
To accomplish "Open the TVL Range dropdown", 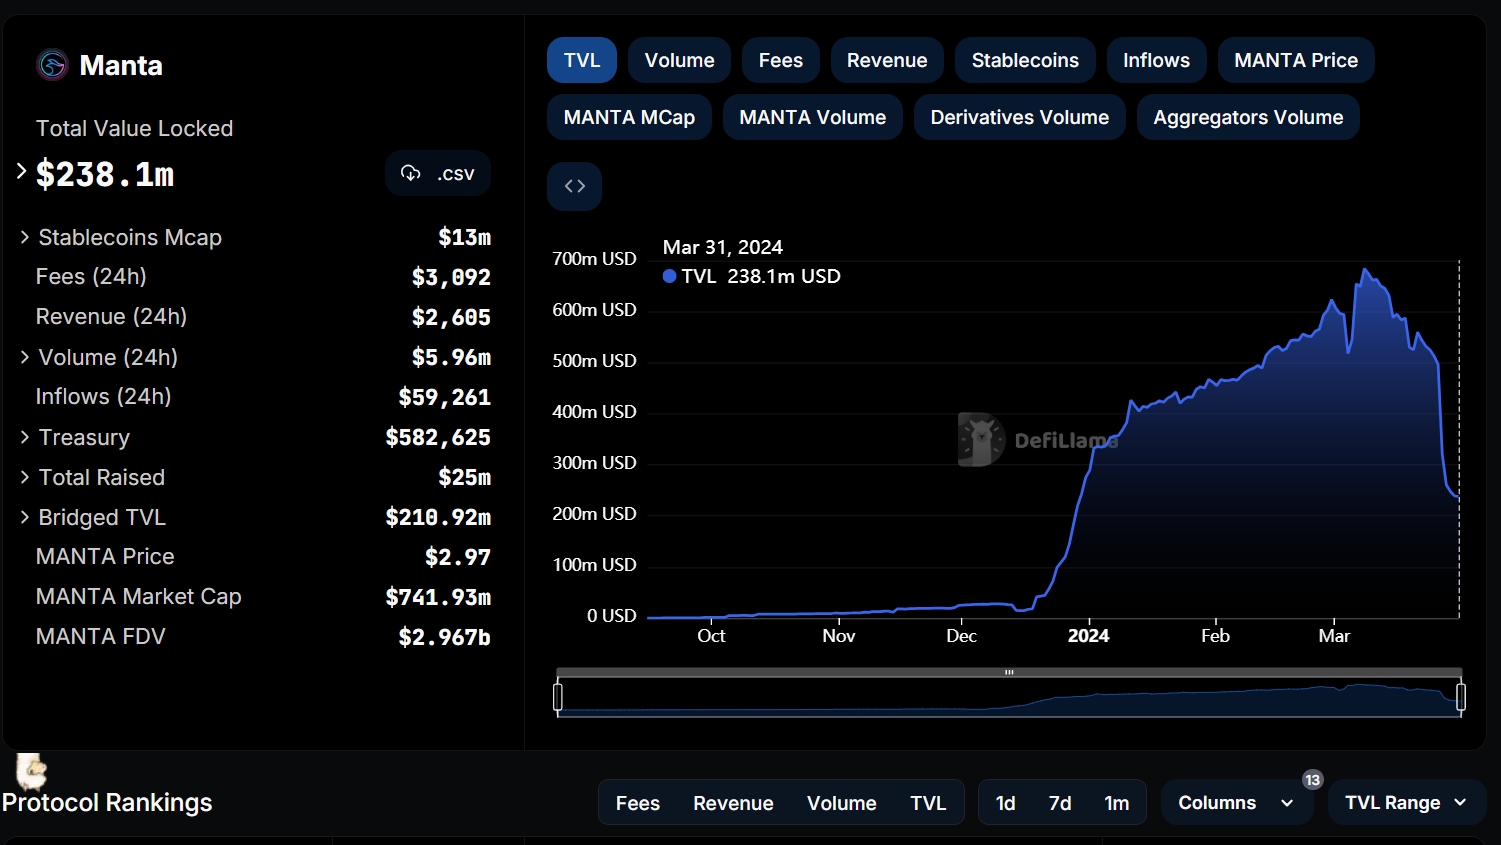I will pyautogui.click(x=1405, y=803).
